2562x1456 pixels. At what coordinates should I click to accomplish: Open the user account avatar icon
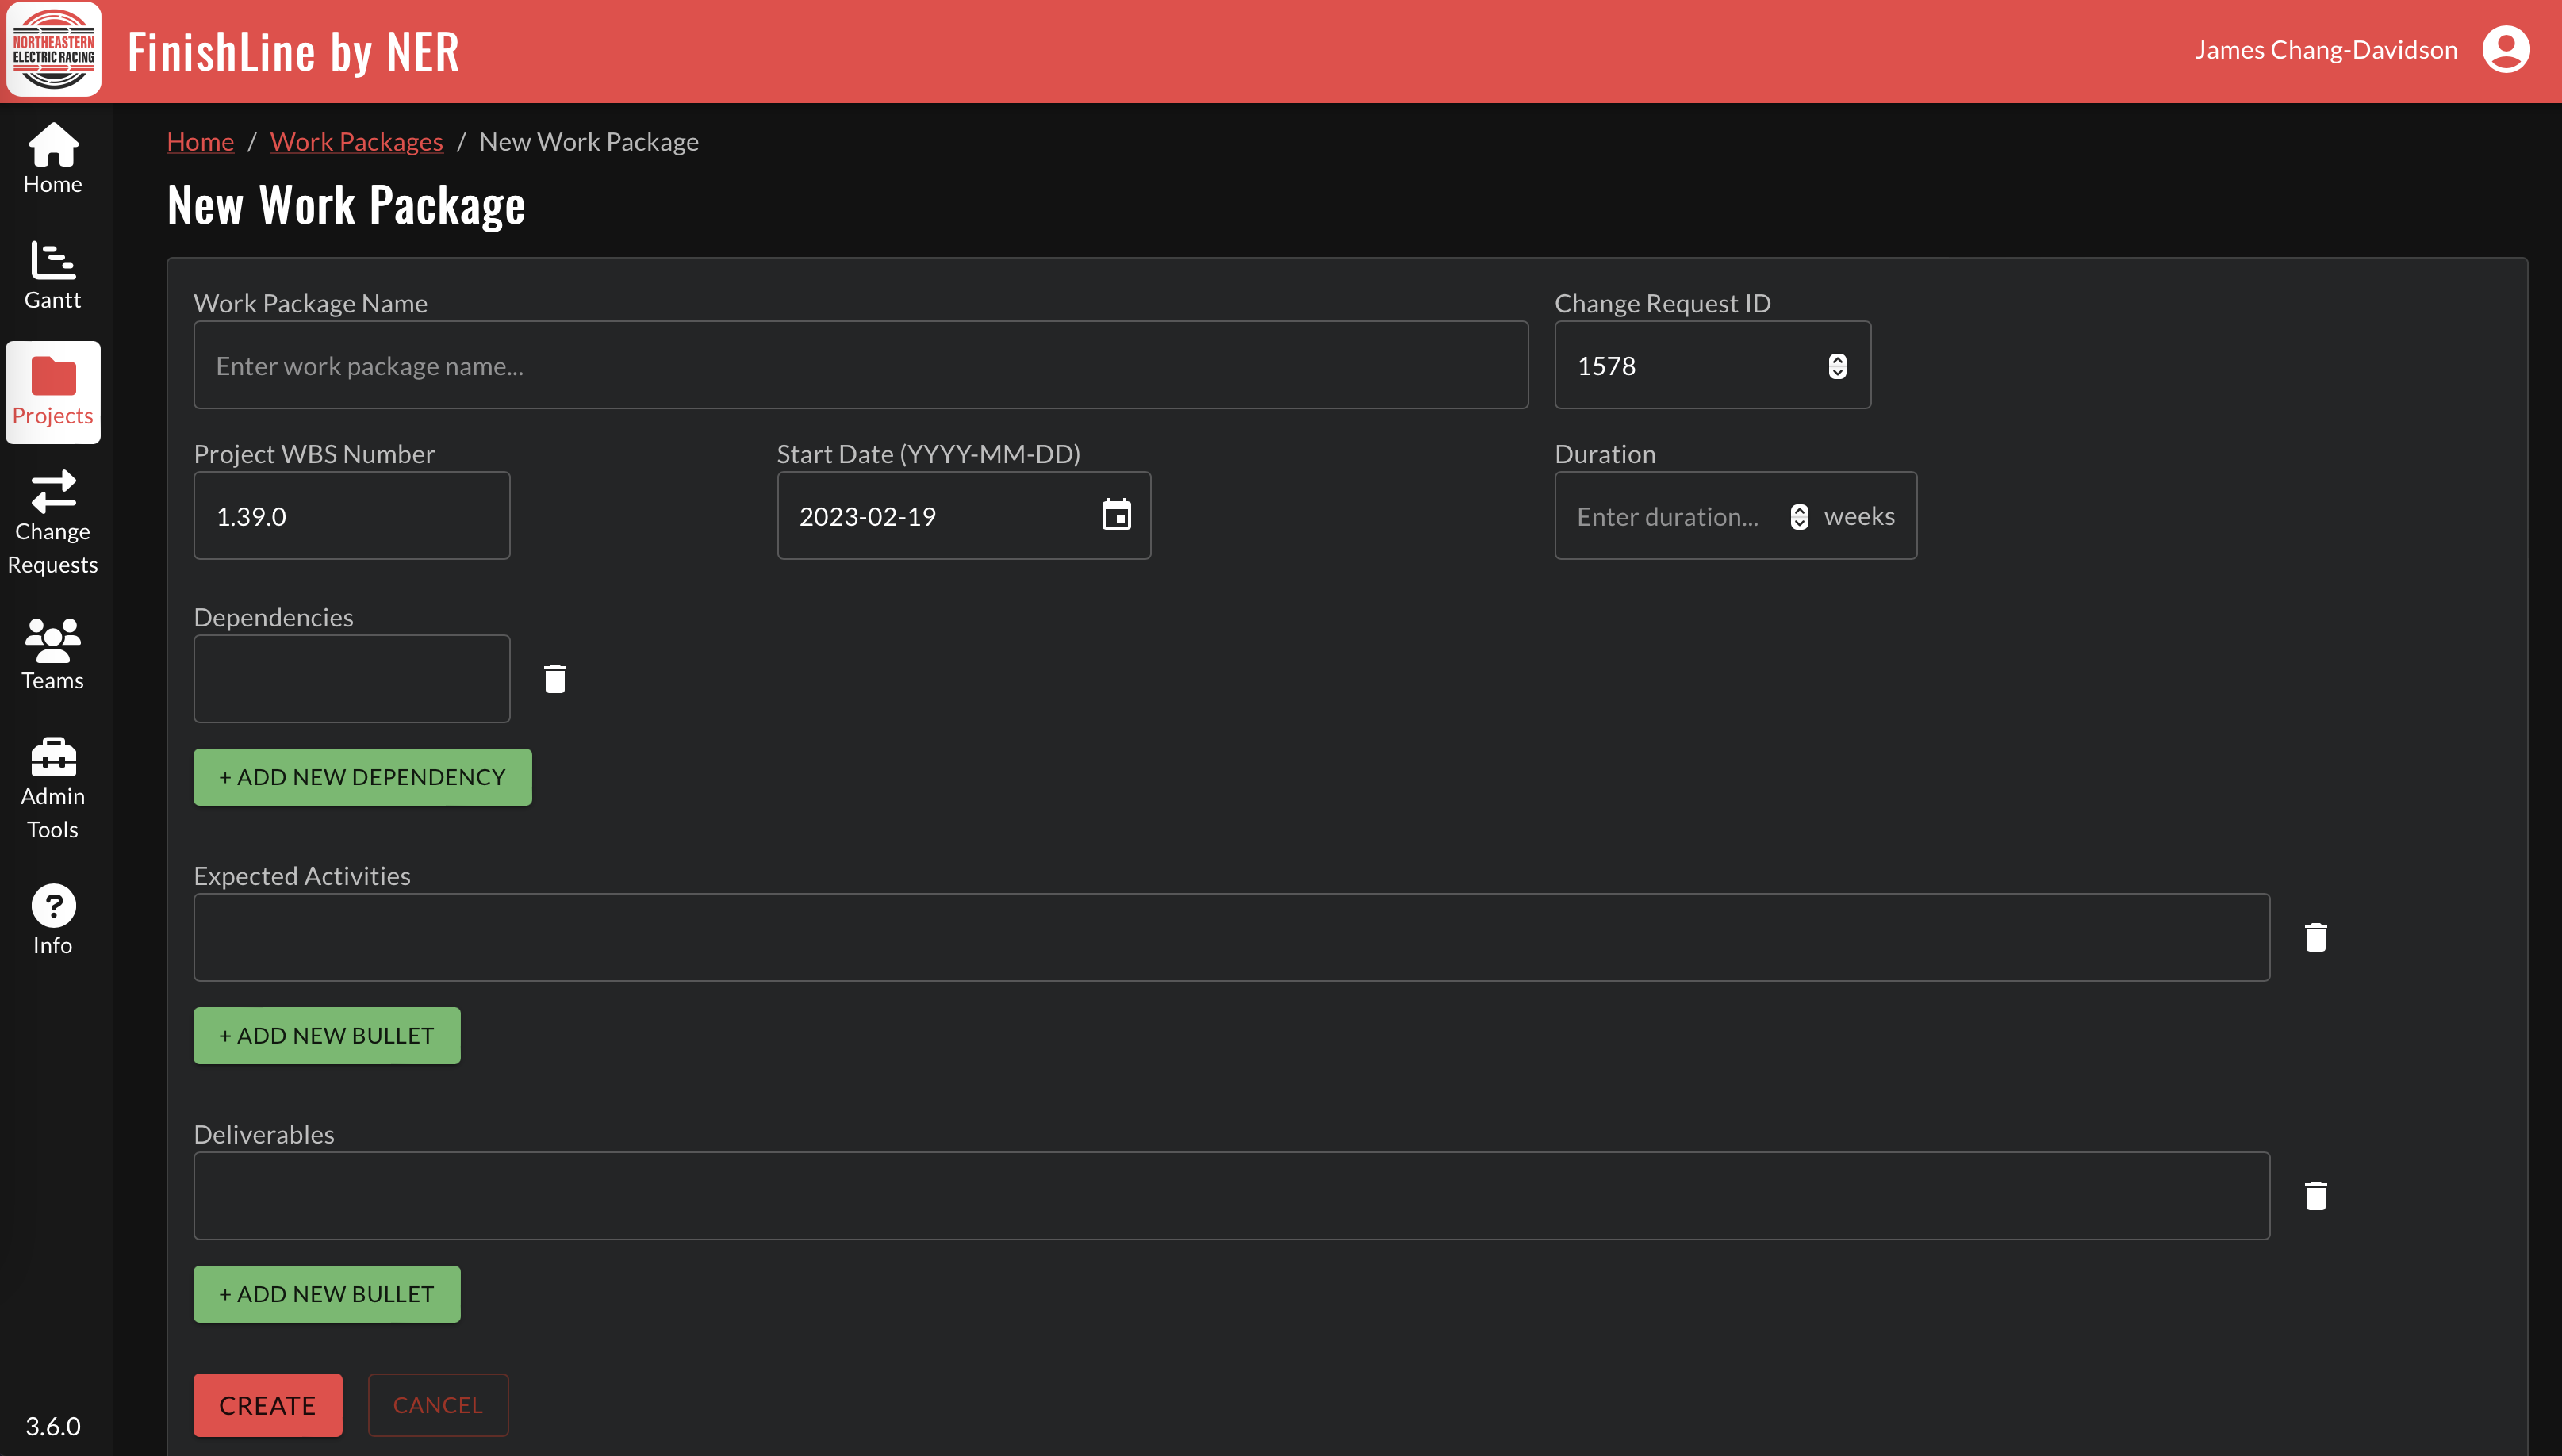(2506, 48)
